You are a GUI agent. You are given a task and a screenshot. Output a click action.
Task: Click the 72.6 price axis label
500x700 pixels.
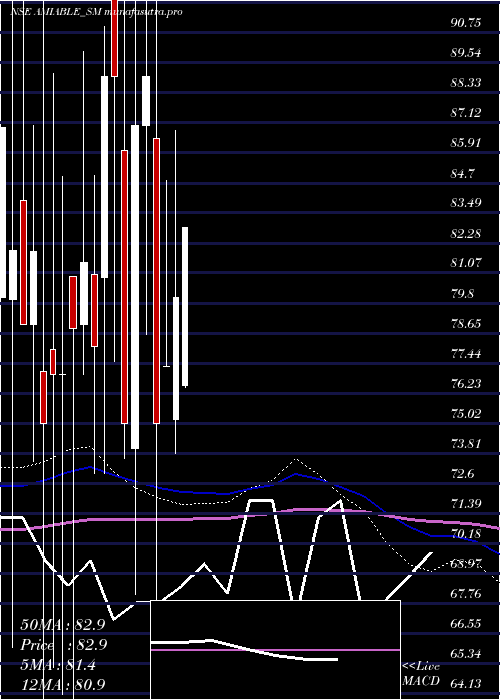[x=463, y=474]
